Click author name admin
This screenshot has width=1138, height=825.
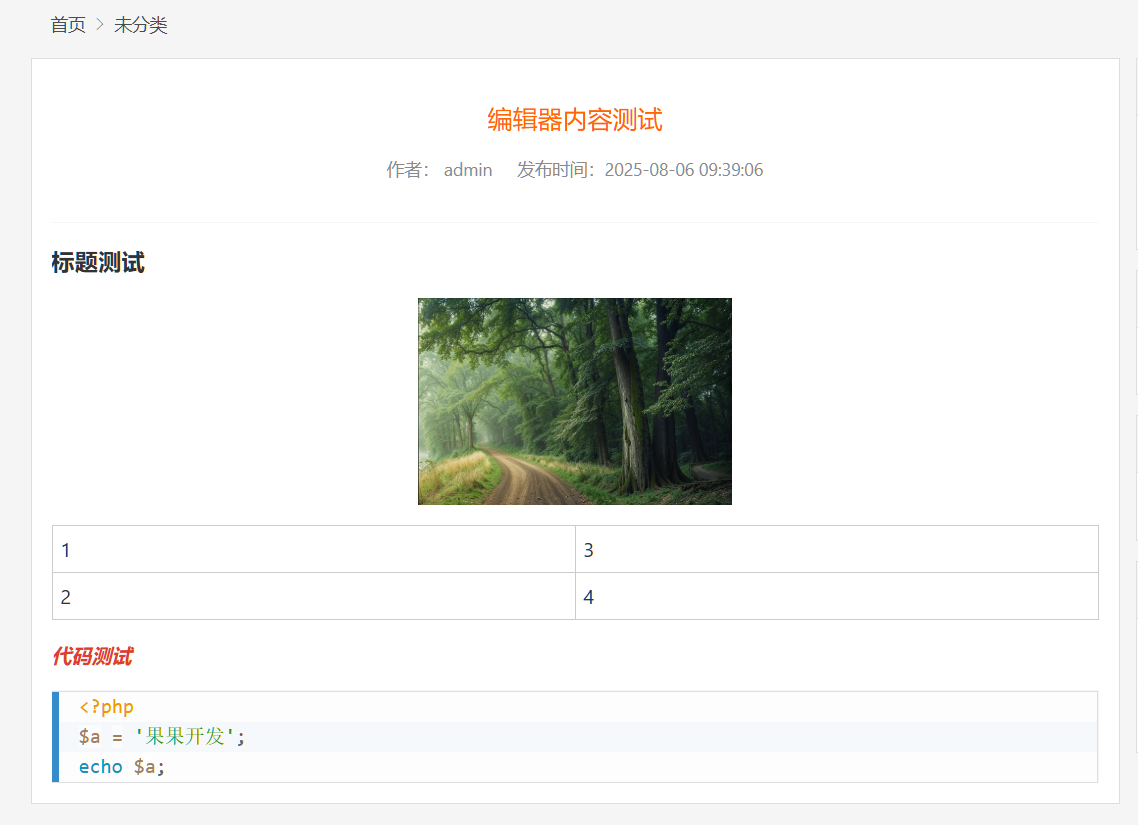pyautogui.click(x=468, y=170)
